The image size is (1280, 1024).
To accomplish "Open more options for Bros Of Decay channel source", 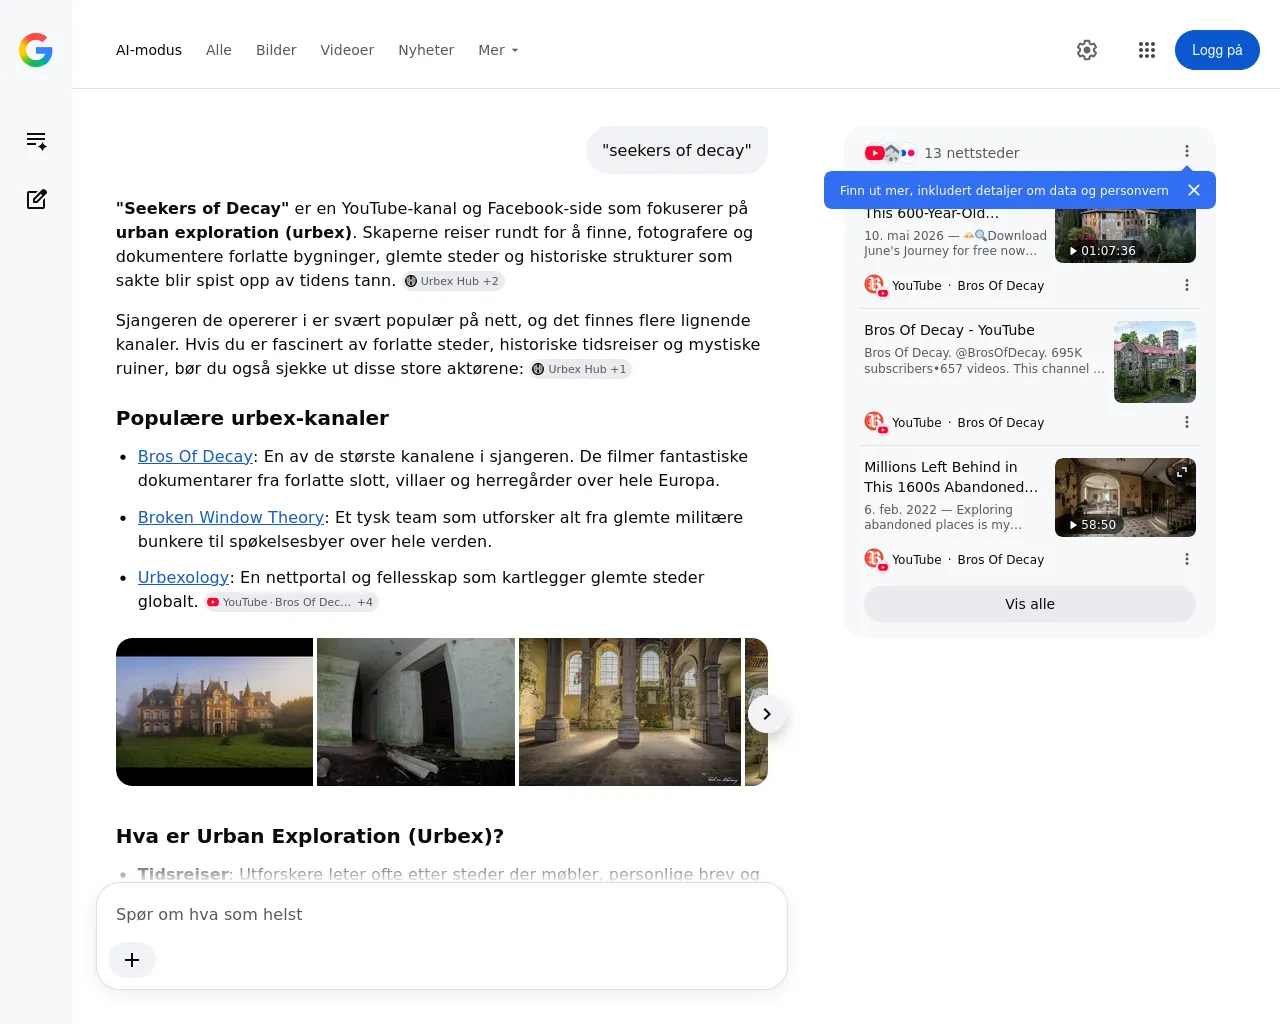I will click(1187, 422).
